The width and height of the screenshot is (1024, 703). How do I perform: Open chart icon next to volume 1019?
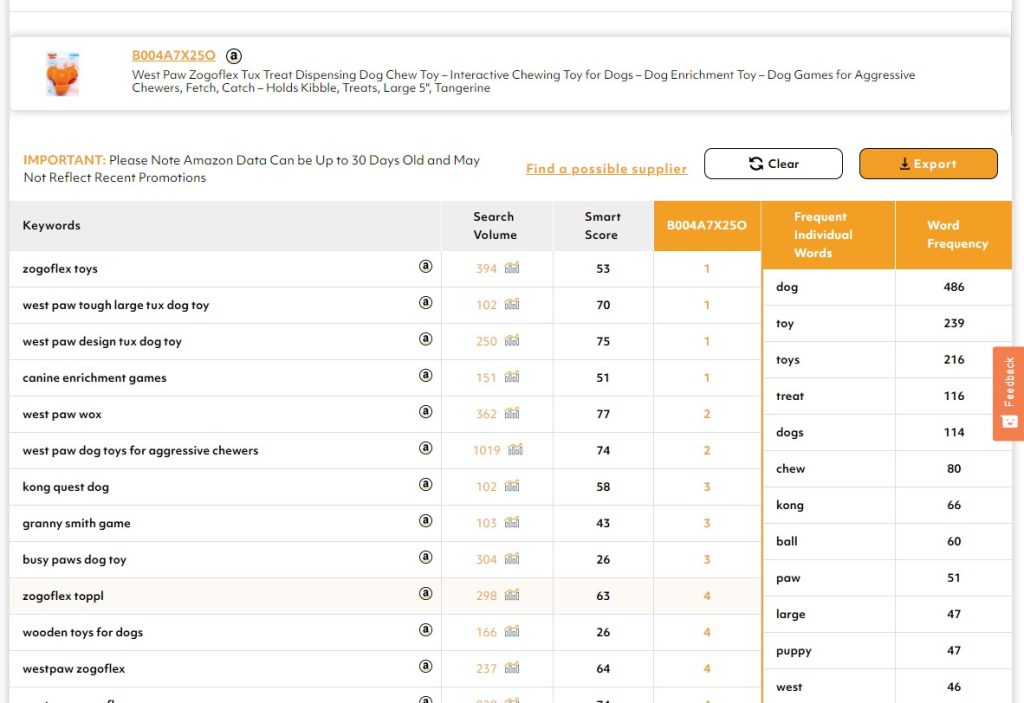pyautogui.click(x=515, y=450)
